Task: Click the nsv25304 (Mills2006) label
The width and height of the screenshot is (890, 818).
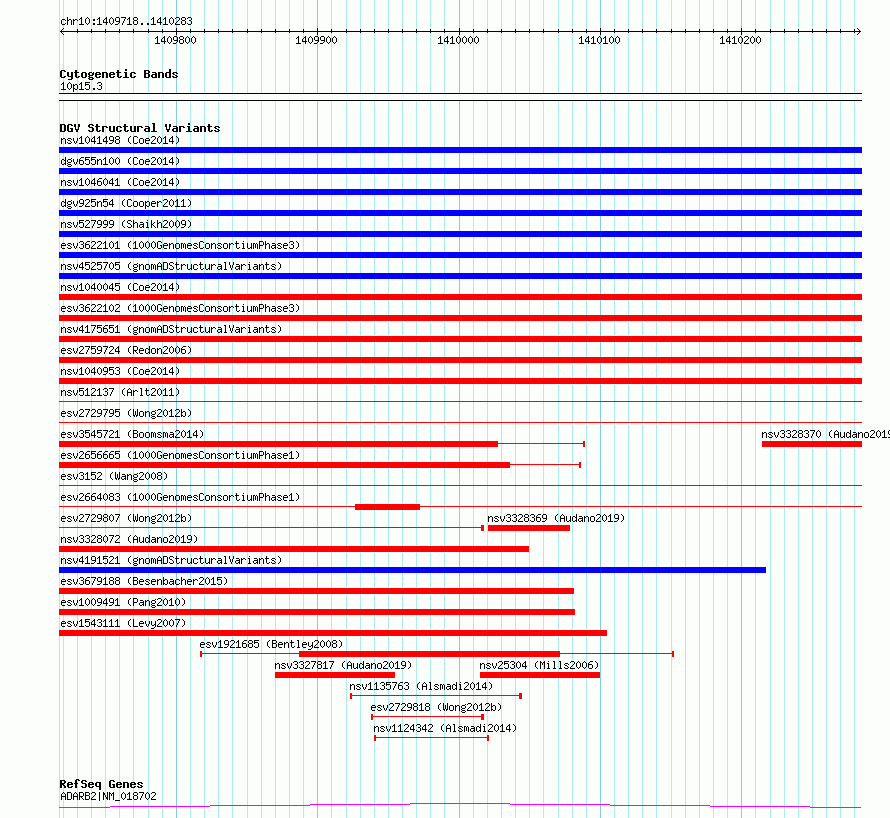Action: tap(539, 665)
